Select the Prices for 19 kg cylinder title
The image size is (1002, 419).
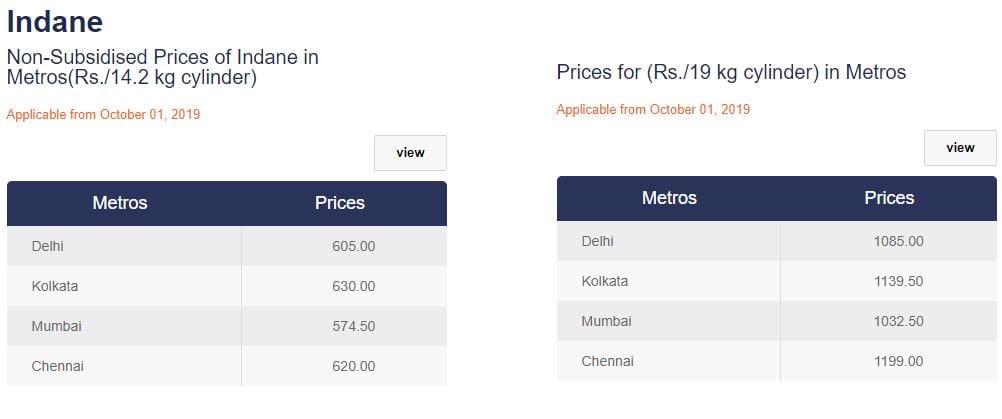731,72
